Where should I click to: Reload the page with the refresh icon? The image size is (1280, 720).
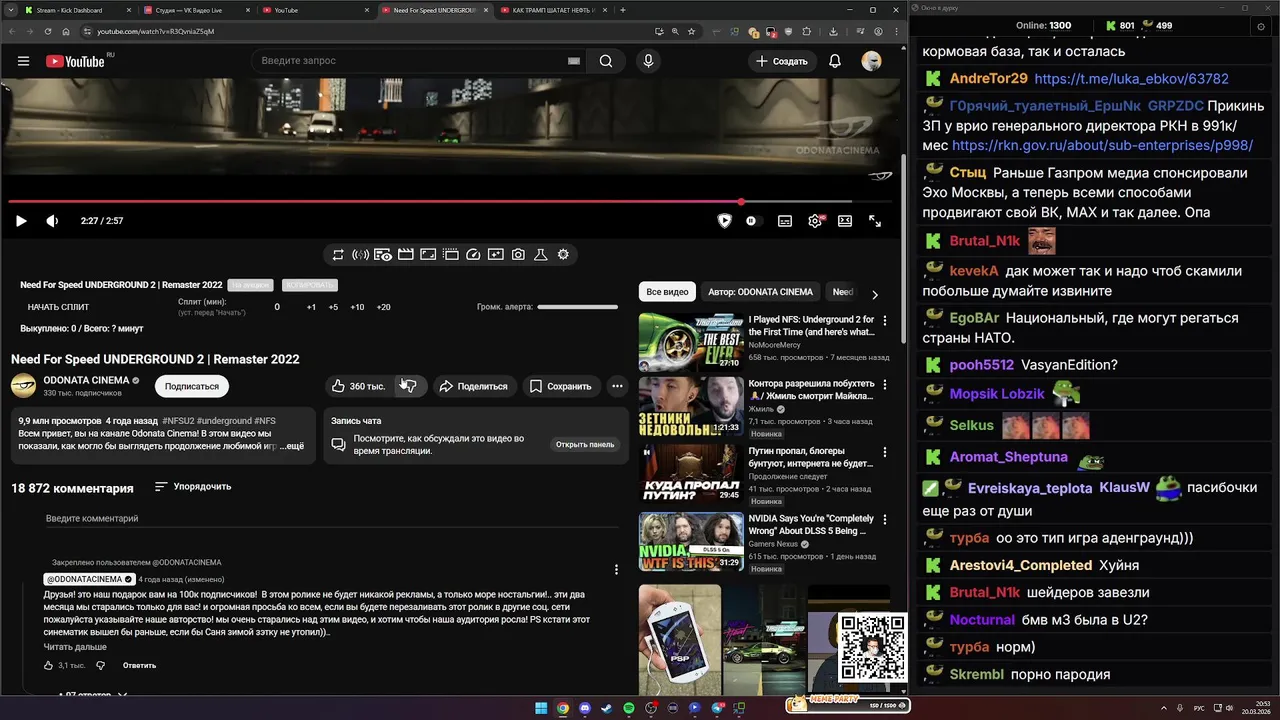[x=48, y=31]
